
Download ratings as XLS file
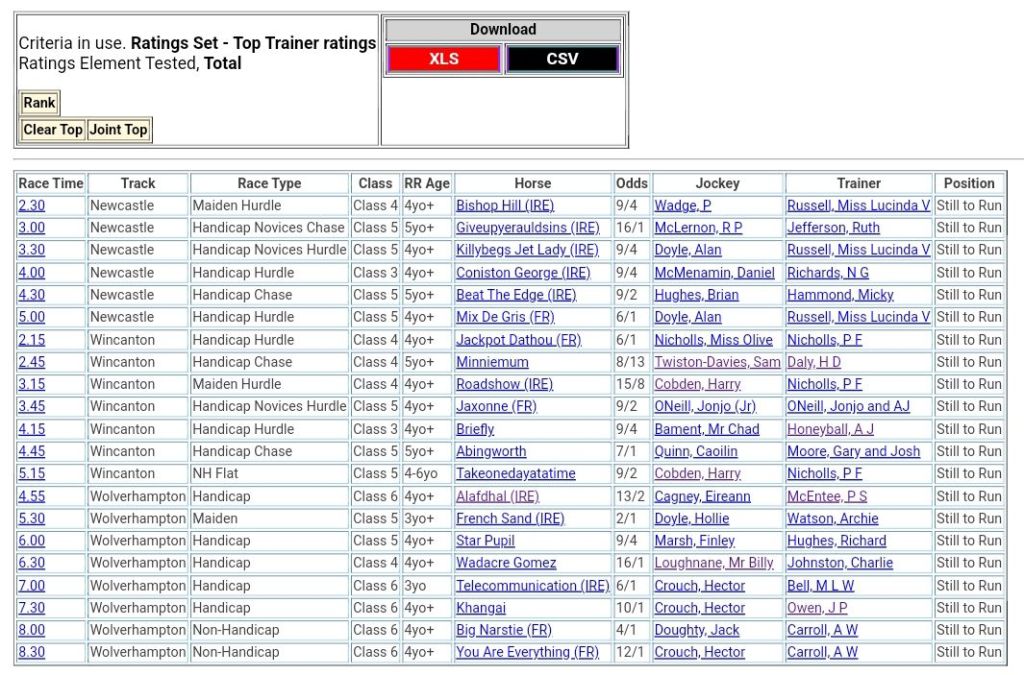click(443, 59)
